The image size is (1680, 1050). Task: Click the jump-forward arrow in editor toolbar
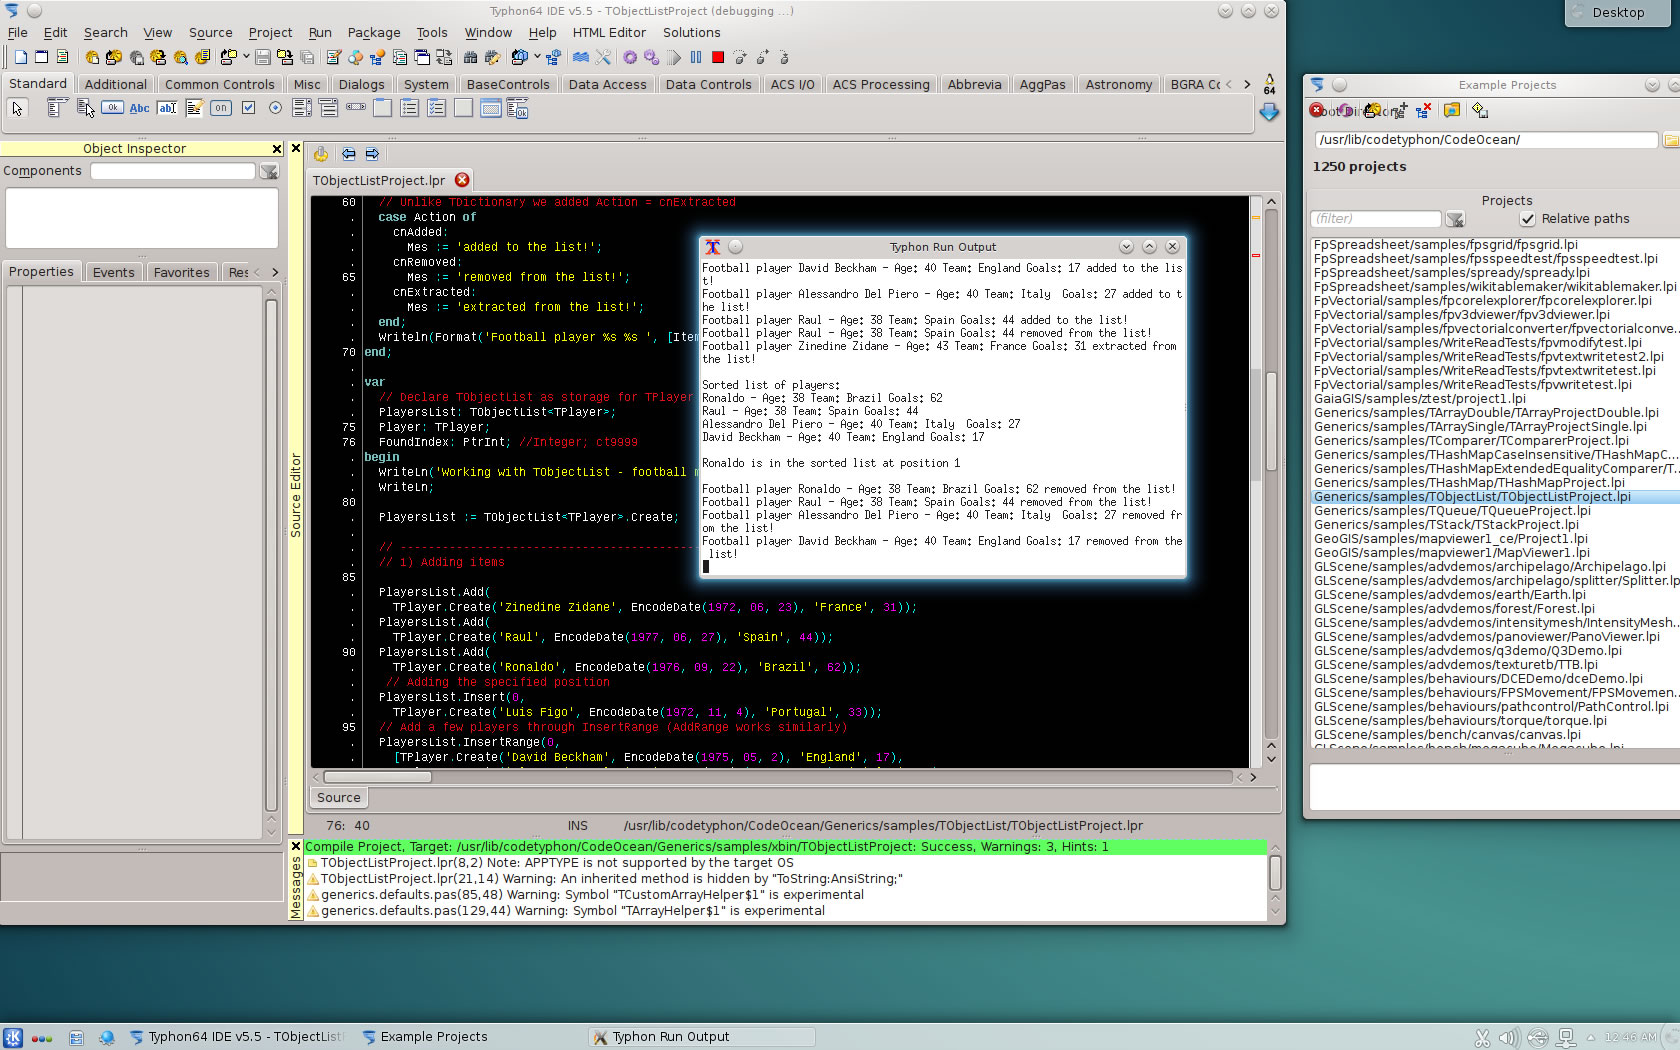click(372, 154)
